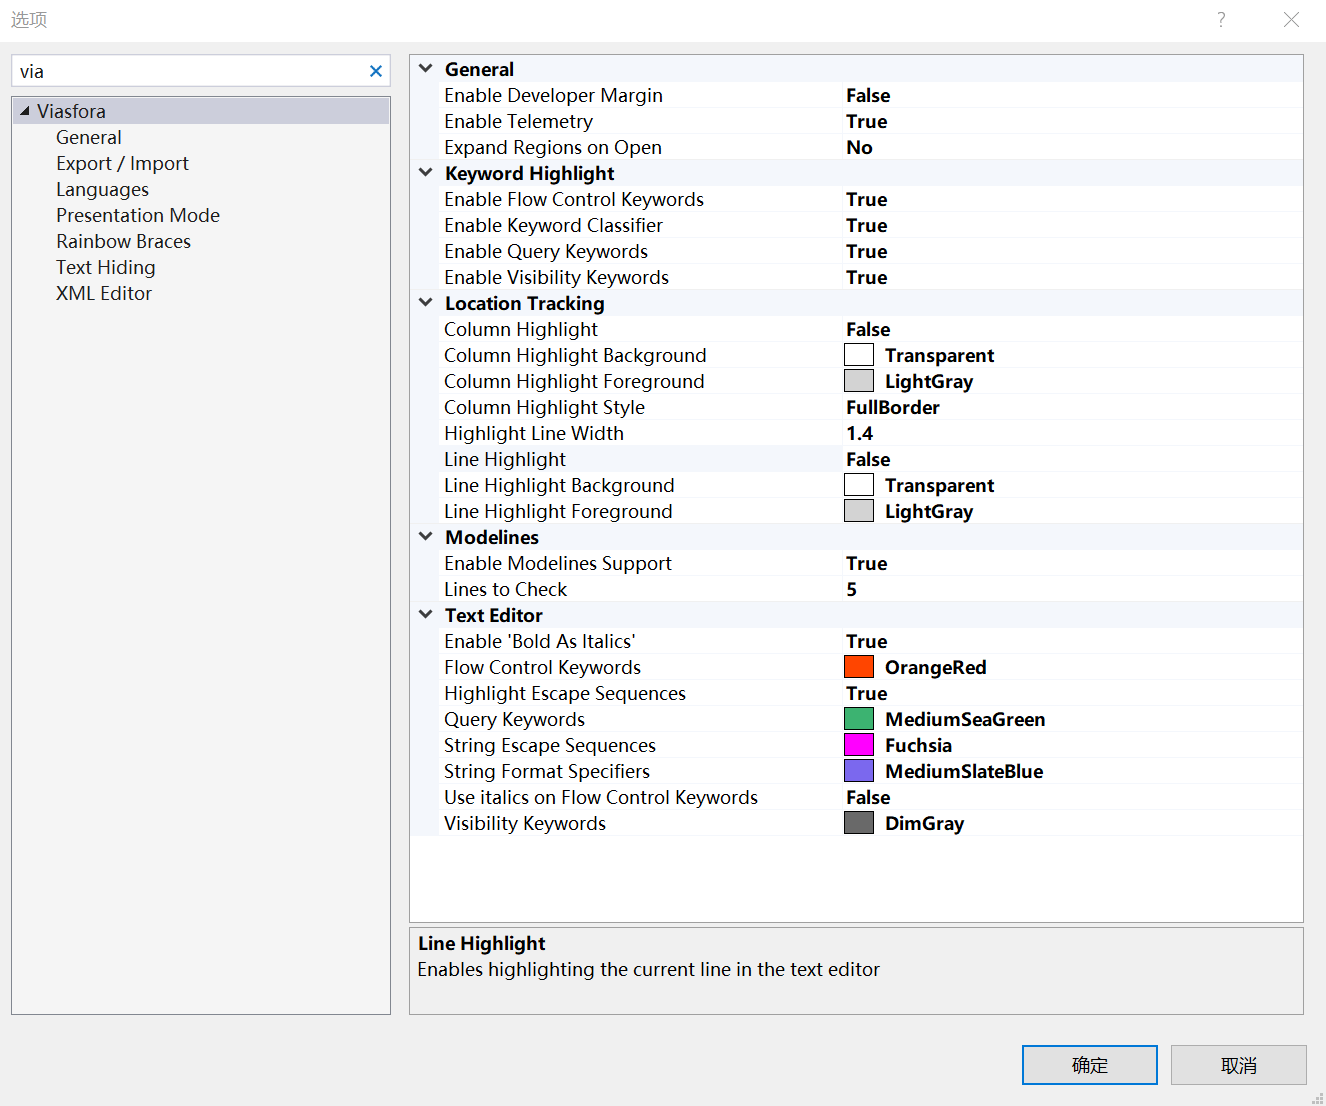
Task: Collapse the General property section
Action: (426, 69)
